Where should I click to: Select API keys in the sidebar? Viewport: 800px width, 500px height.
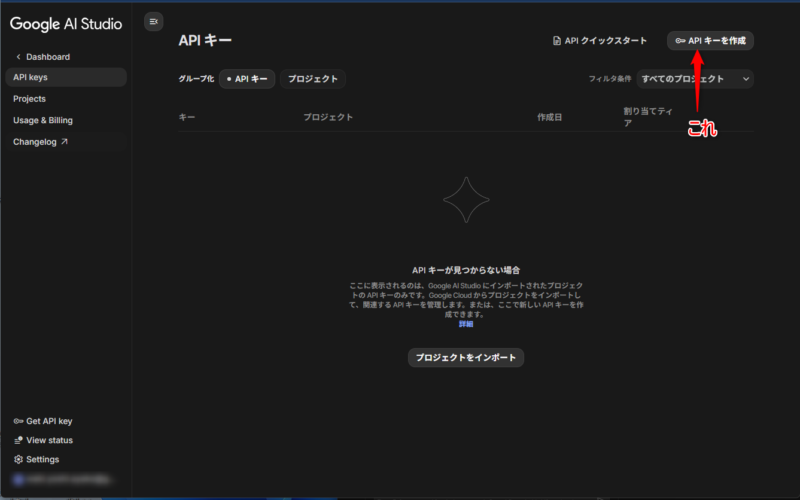coord(30,77)
